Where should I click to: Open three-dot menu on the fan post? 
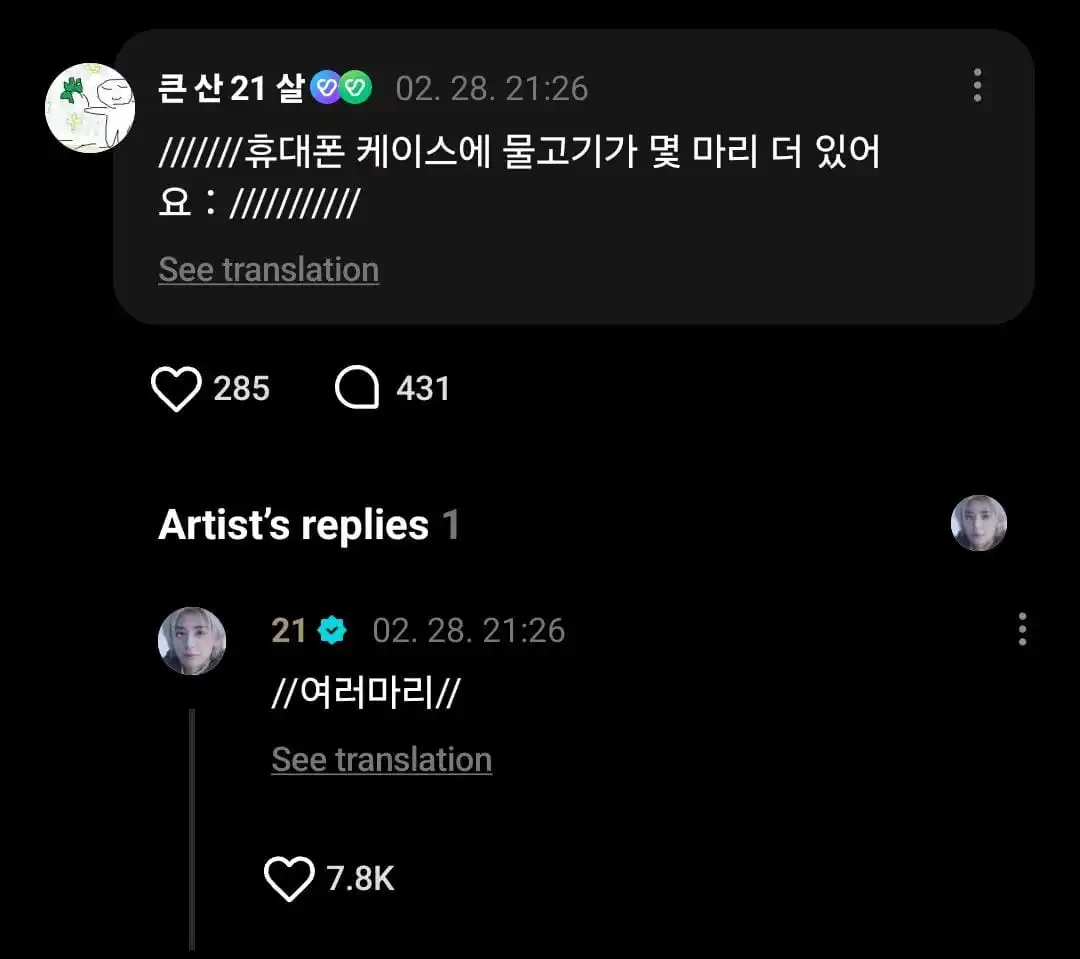[977, 86]
